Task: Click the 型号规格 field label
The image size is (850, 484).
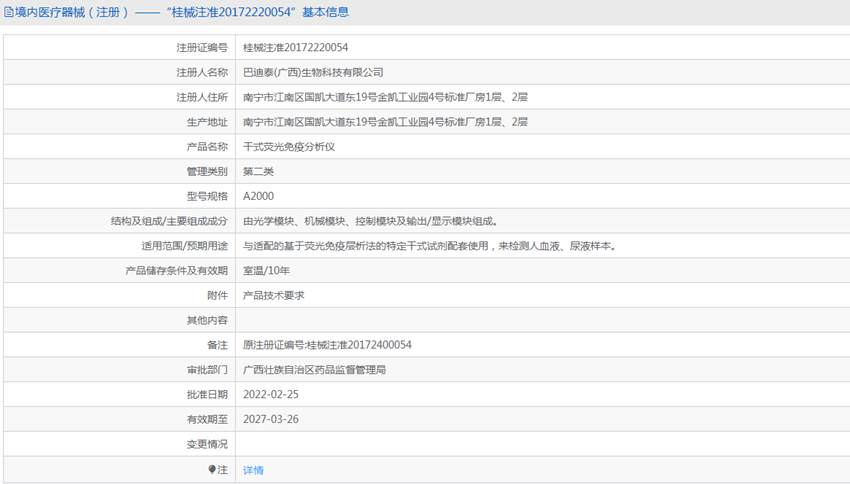Action: click(x=207, y=196)
